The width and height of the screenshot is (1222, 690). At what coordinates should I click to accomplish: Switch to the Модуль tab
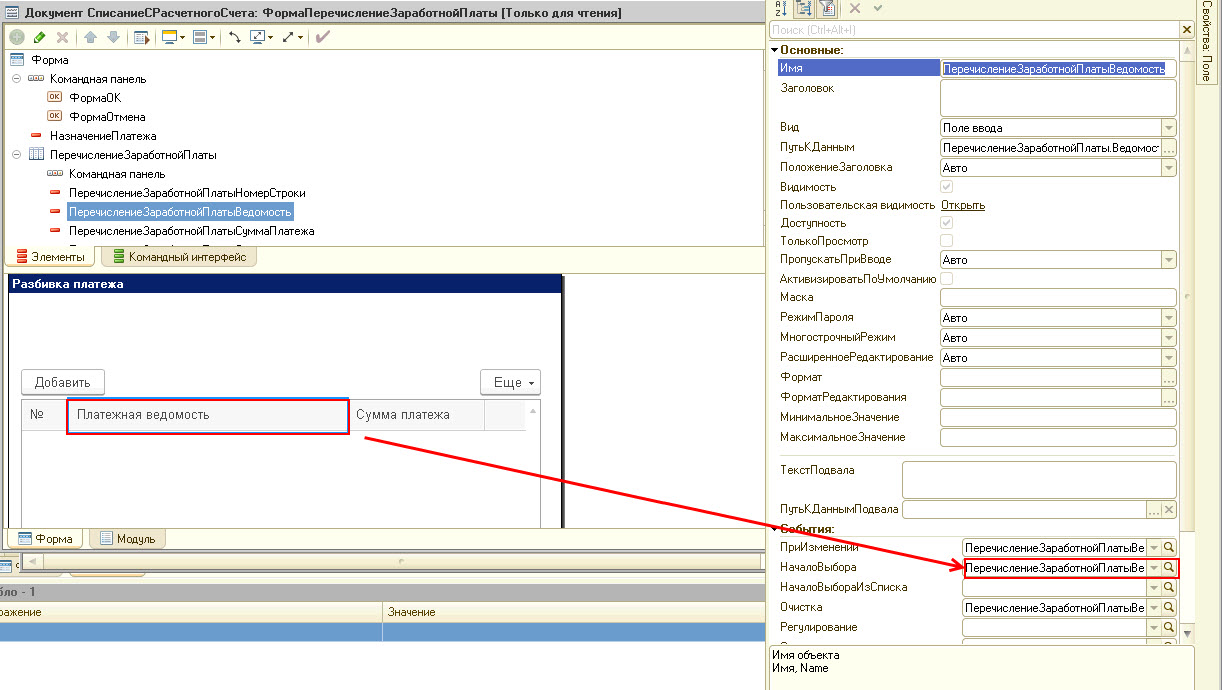click(126, 538)
